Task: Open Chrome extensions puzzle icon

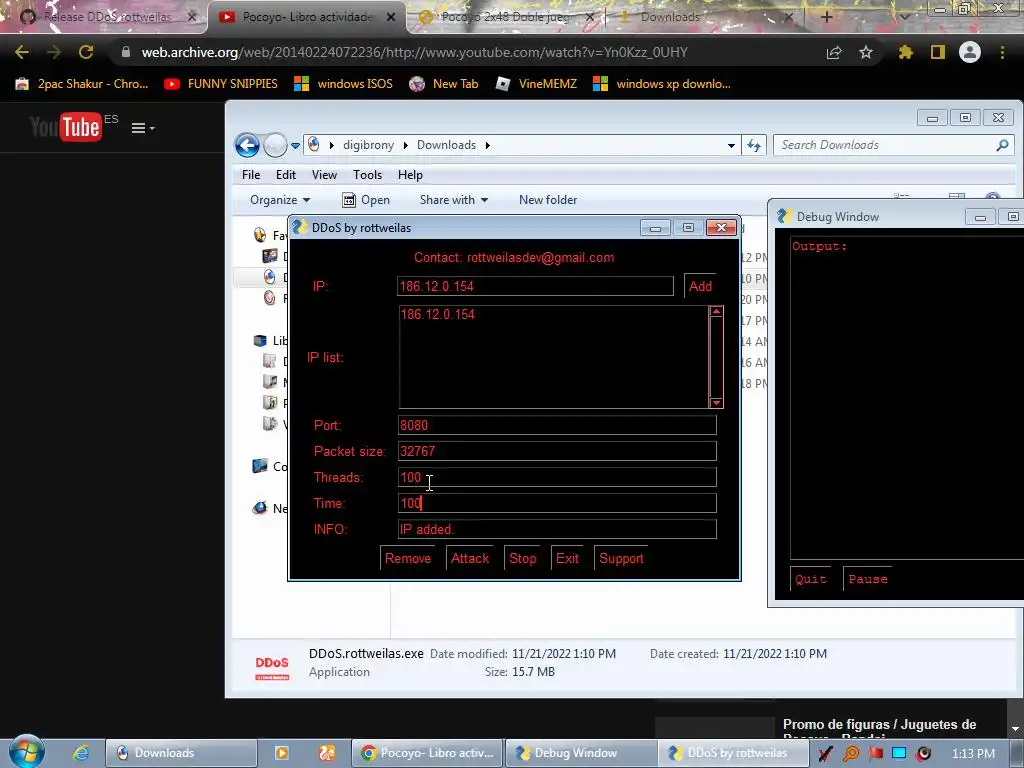Action: coord(905,52)
